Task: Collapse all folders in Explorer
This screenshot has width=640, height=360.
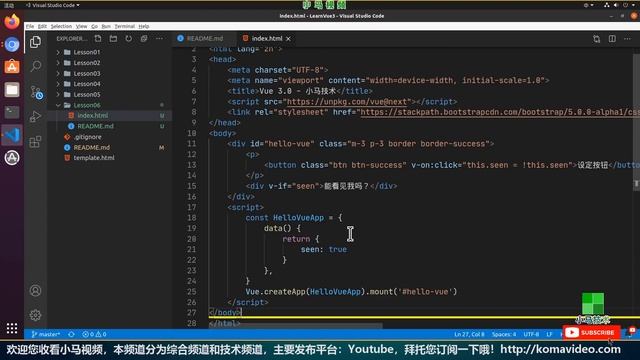Action: (144, 38)
